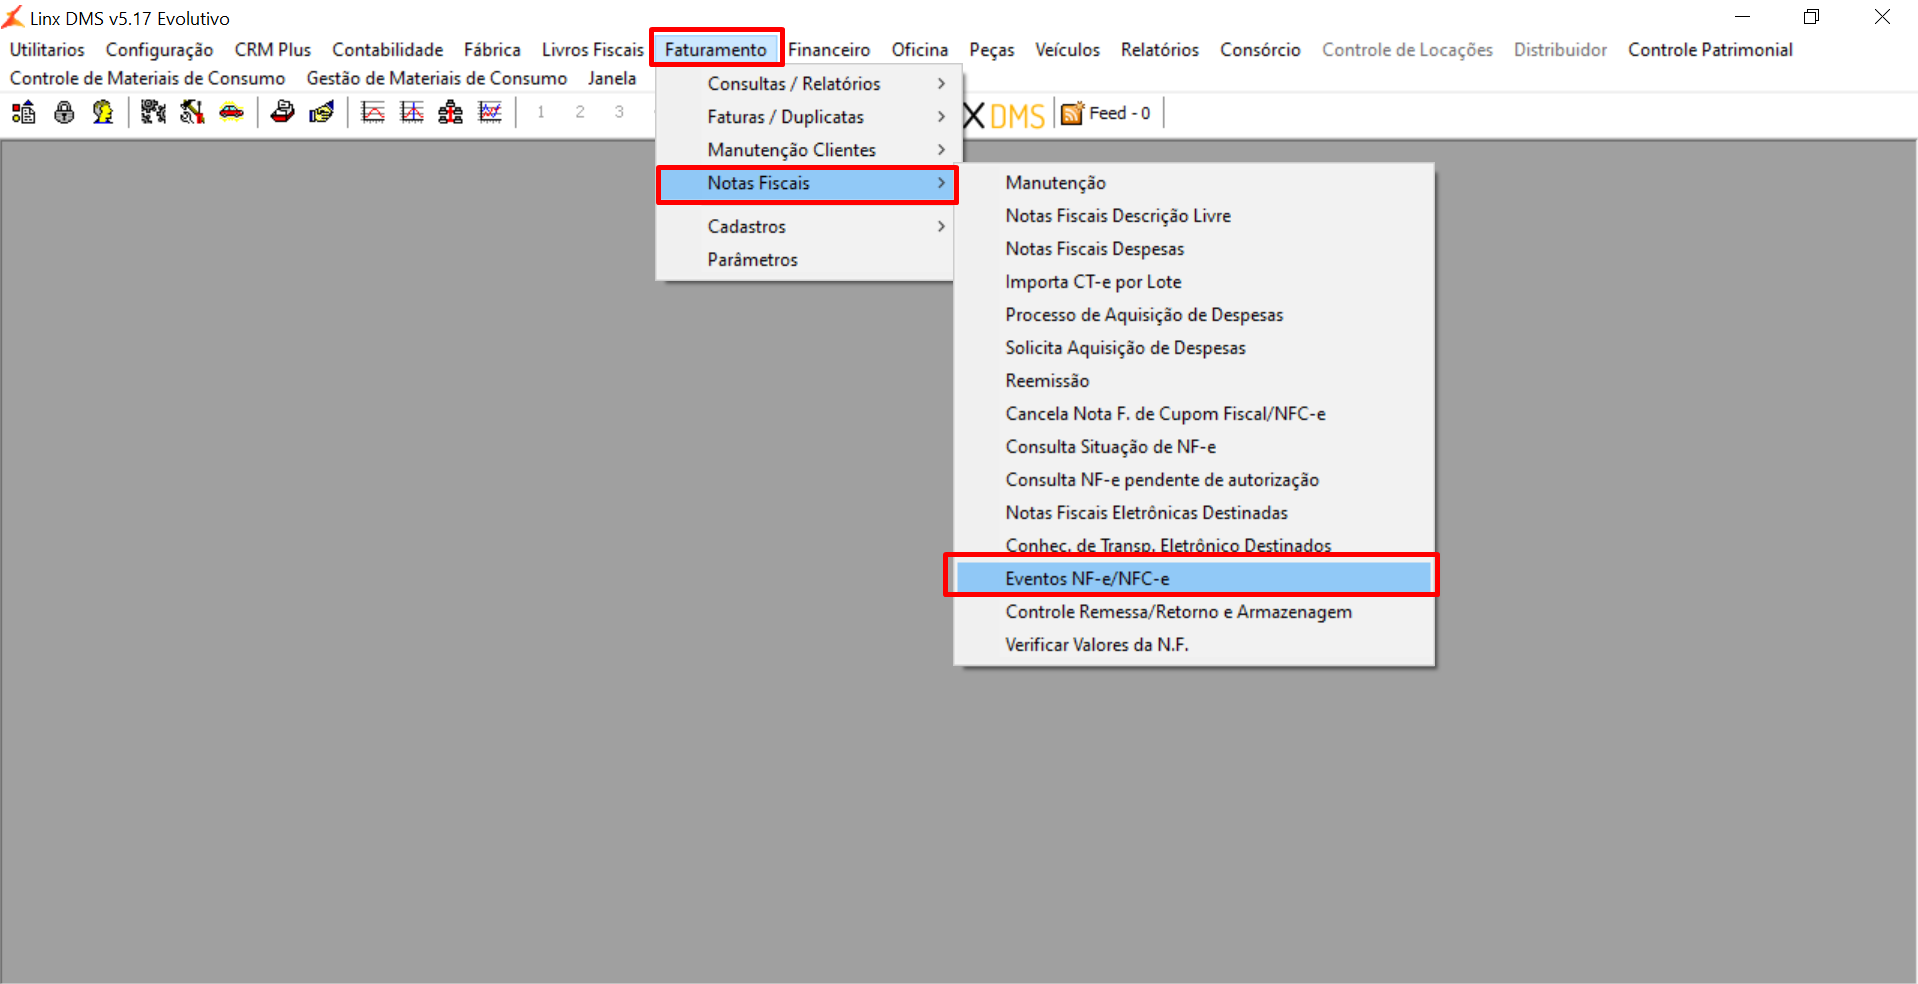Select Manutenção in Notas Fiscais submenu
1918x984 pixels.
[1194, 183]
